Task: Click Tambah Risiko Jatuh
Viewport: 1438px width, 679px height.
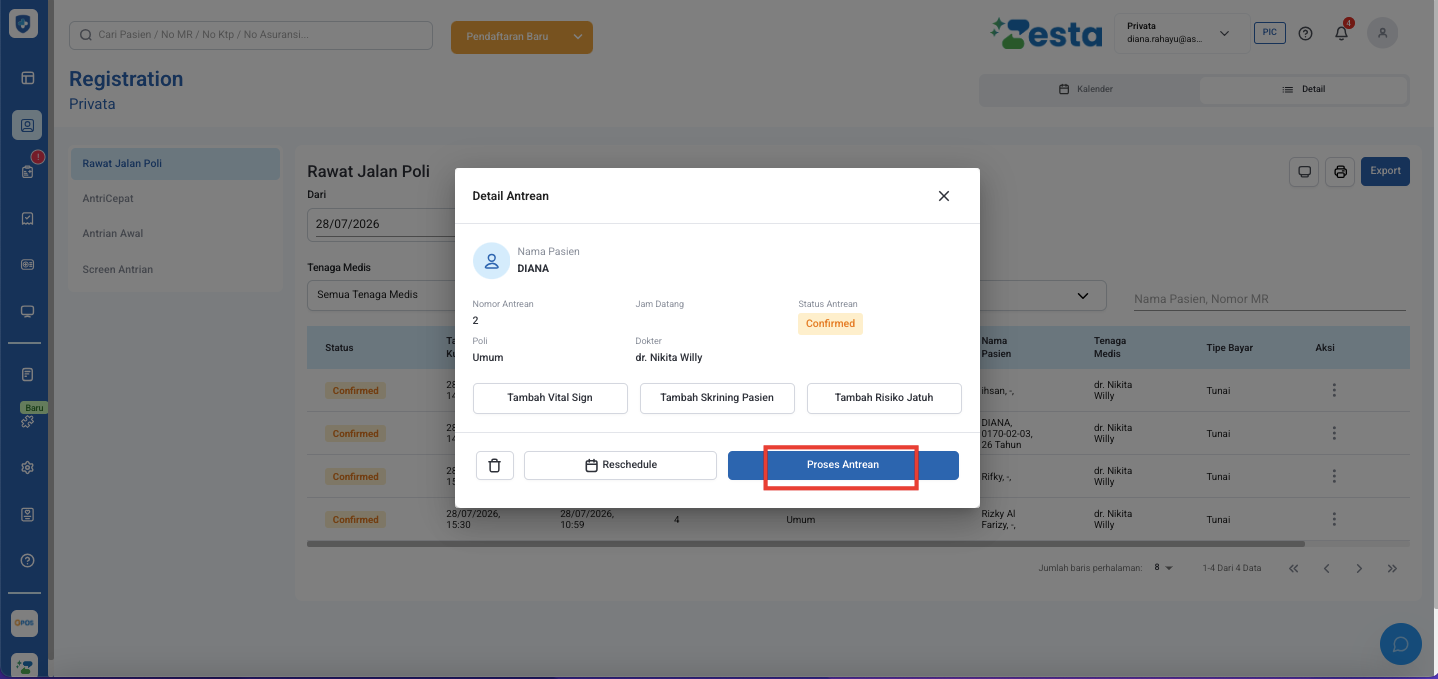Action: tap(884, 398)
